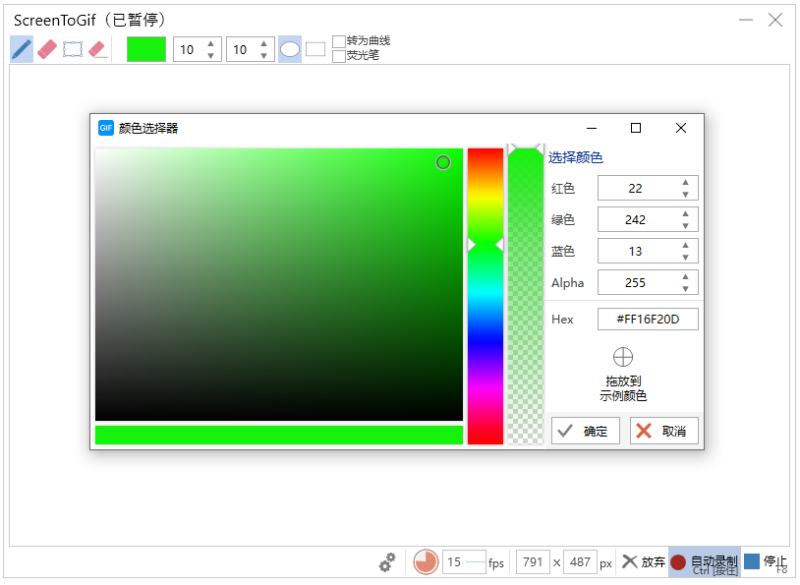The image size is (800, 585).
Task: Select the pen drawing tool
Action: click(x=21, y=49)
